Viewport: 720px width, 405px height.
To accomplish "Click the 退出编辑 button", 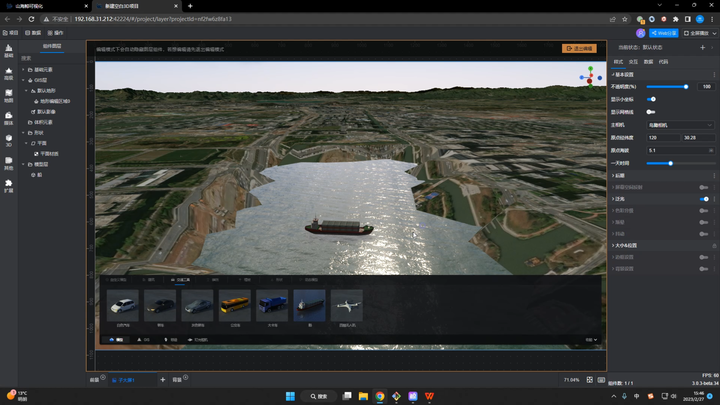I will [579, 48].
